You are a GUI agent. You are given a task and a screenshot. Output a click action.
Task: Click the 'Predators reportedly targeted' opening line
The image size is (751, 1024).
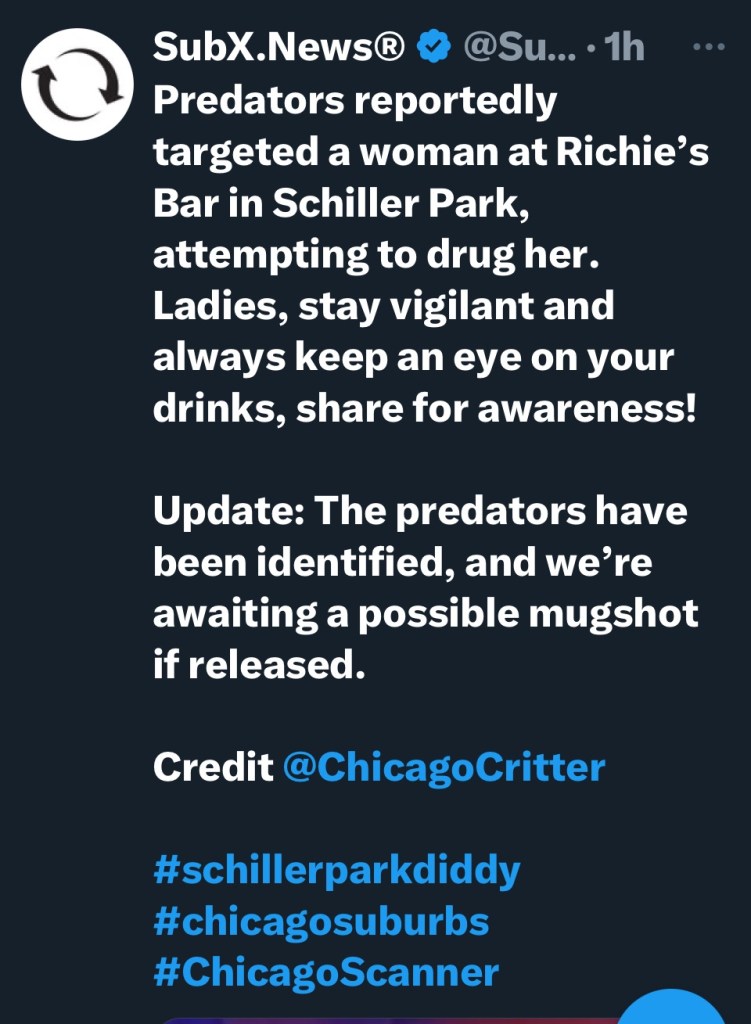[x=355, y=100]
